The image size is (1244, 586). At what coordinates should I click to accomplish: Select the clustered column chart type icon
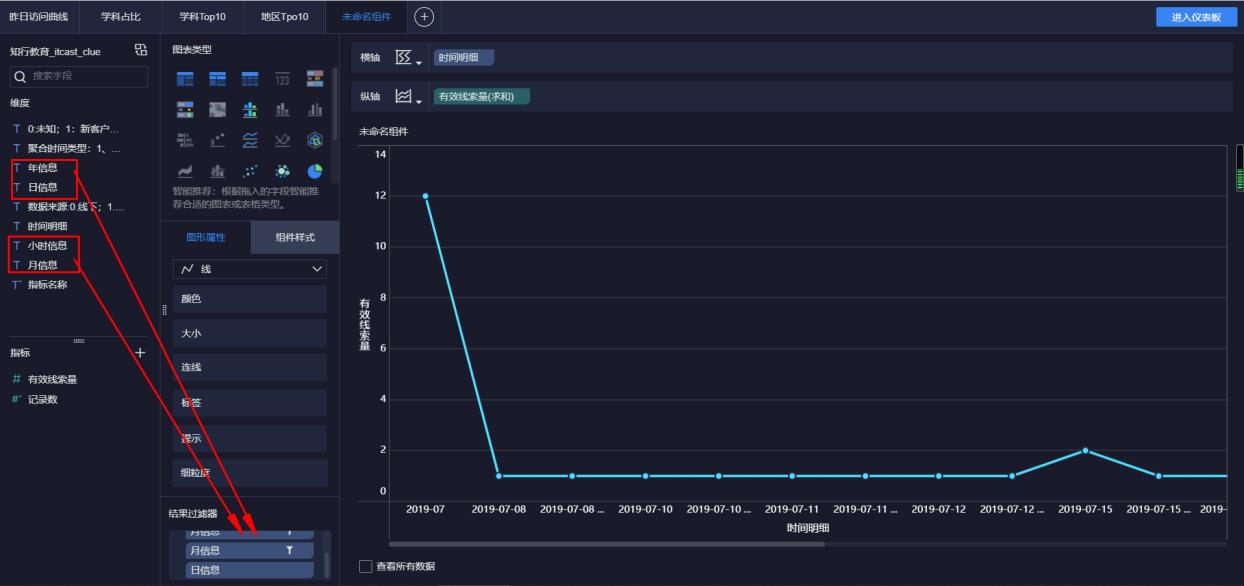(315, 109)
